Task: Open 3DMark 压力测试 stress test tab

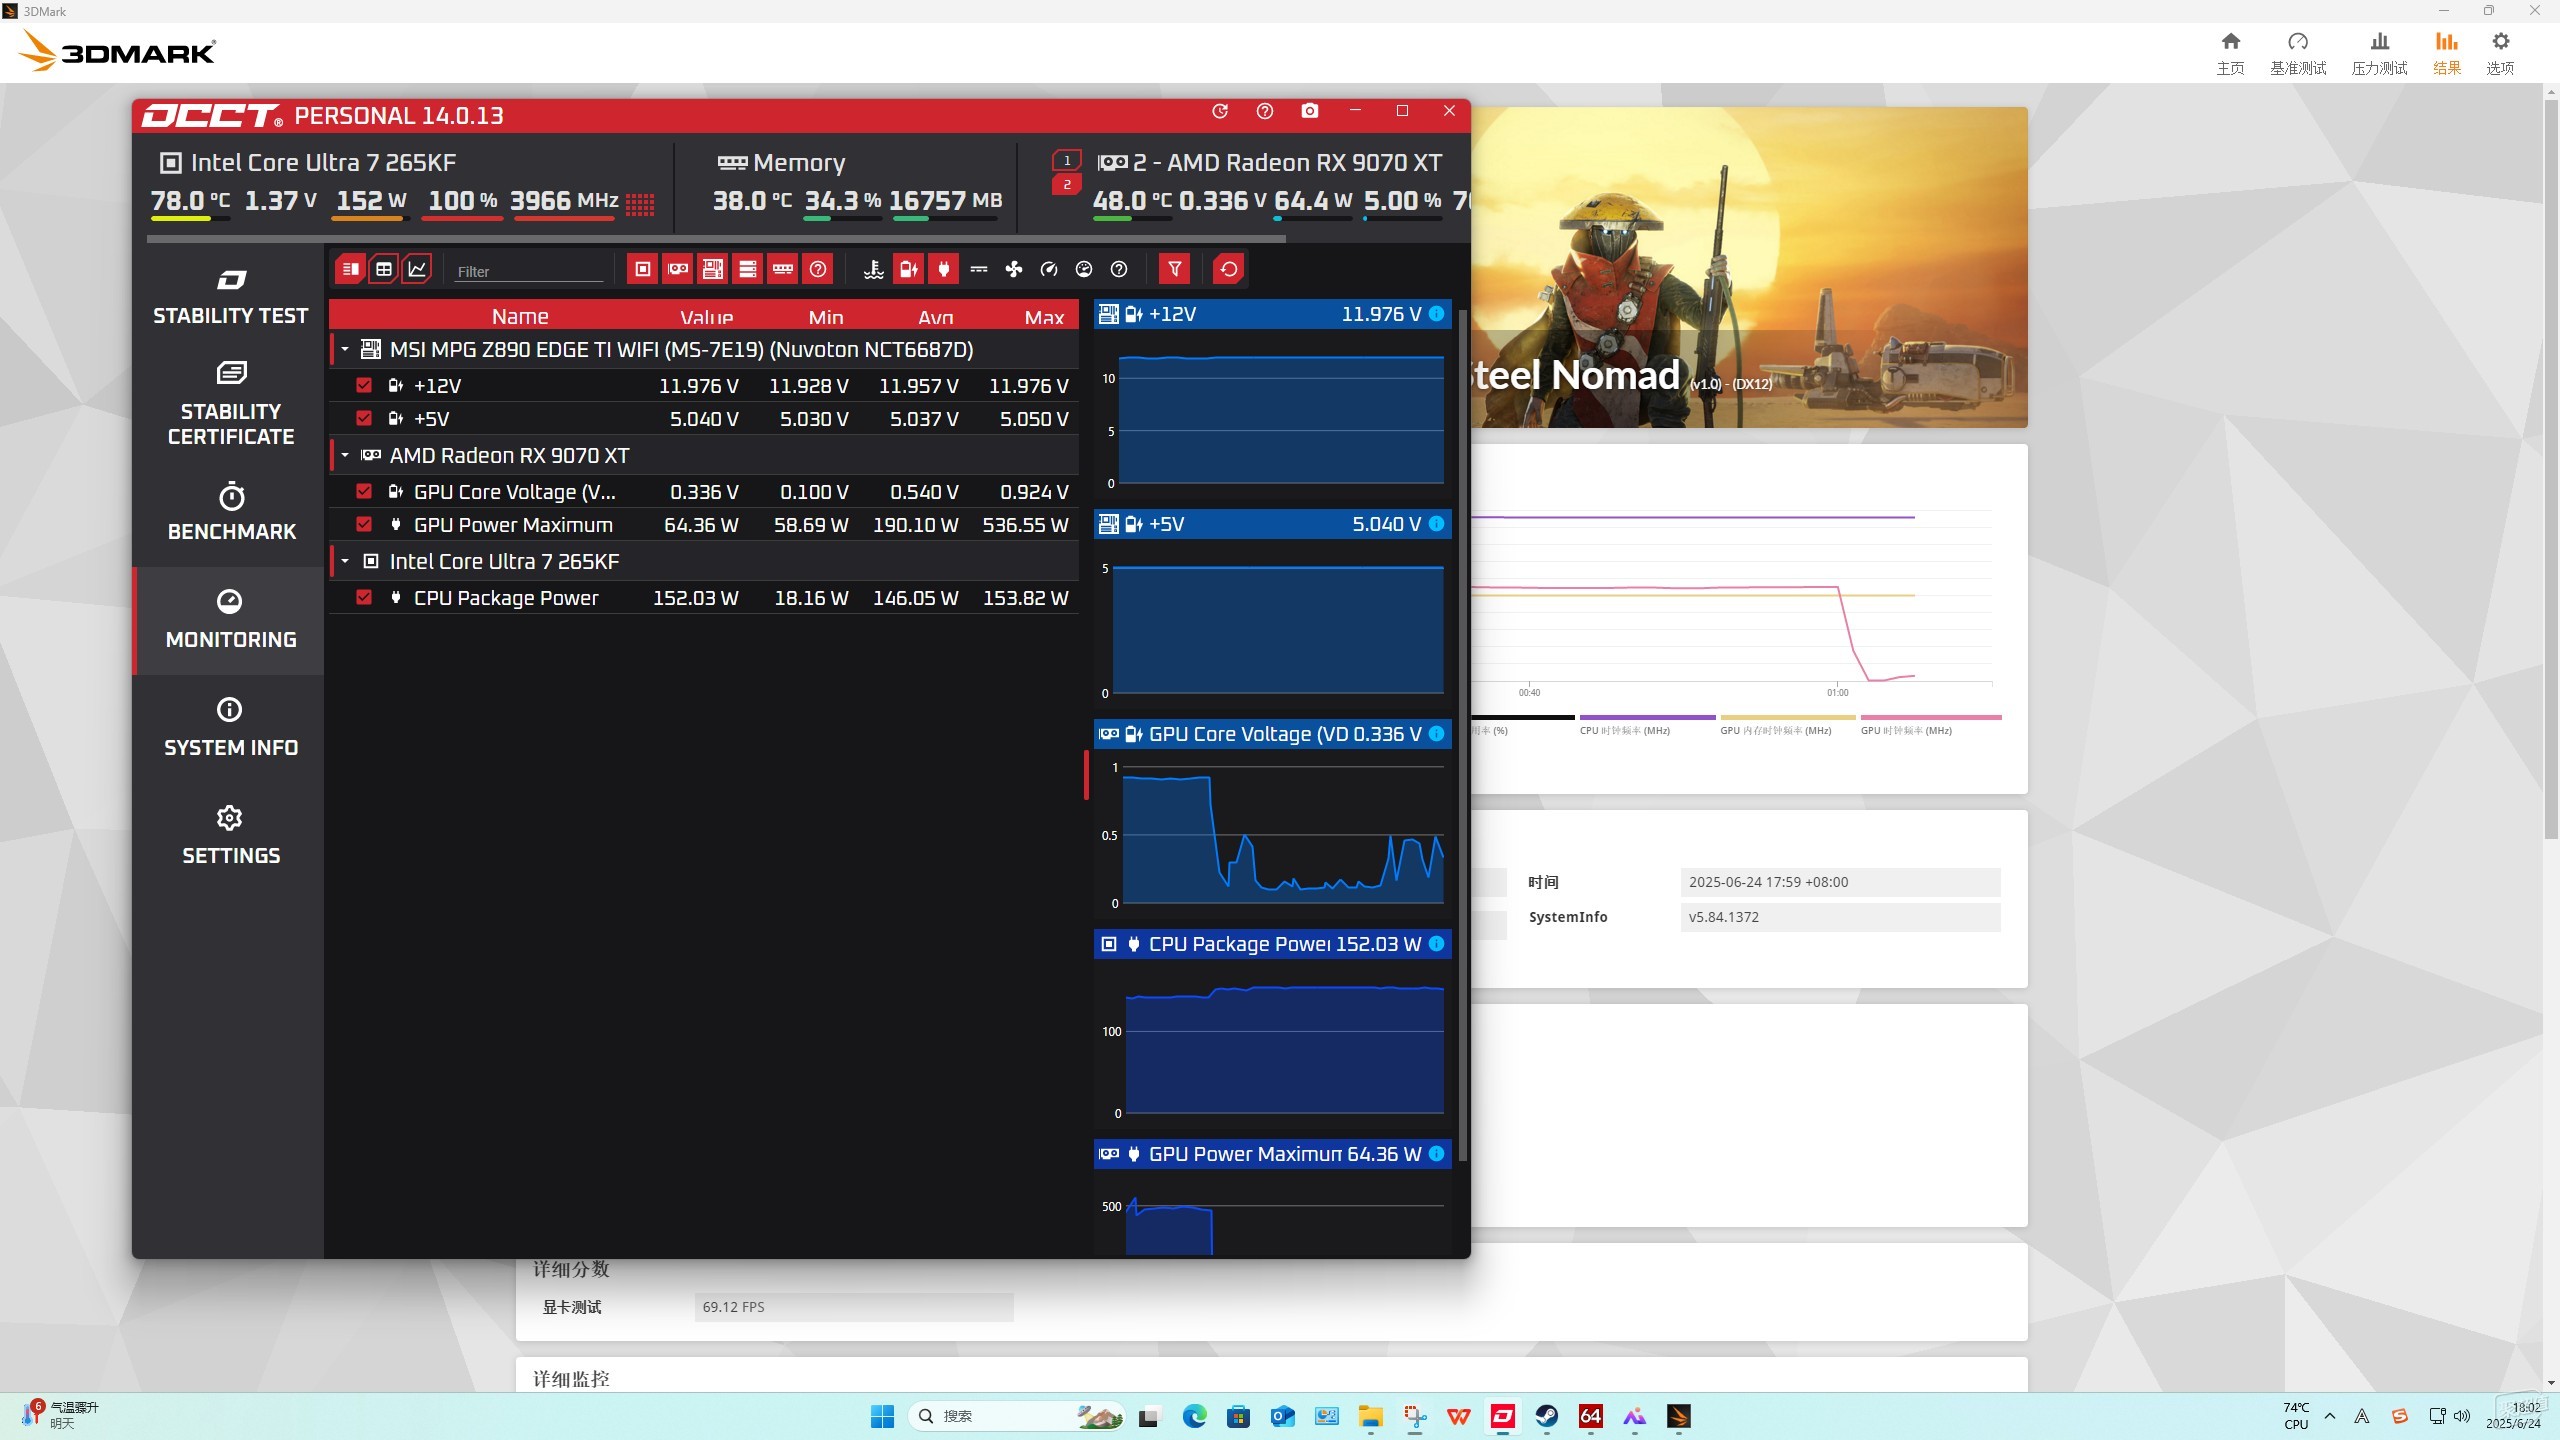Action: (2380, 53)
